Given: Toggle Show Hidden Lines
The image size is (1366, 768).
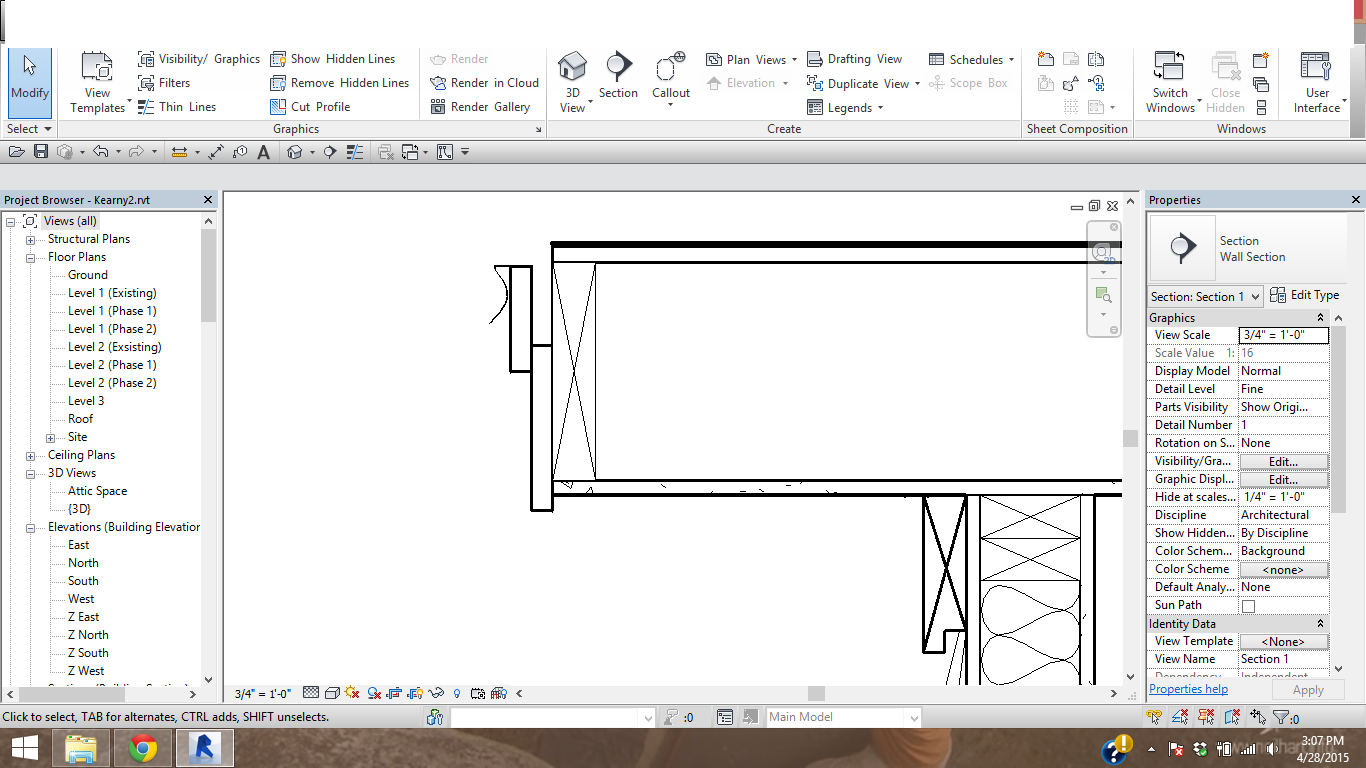Looking at the screenshot, I should point(332,59).
